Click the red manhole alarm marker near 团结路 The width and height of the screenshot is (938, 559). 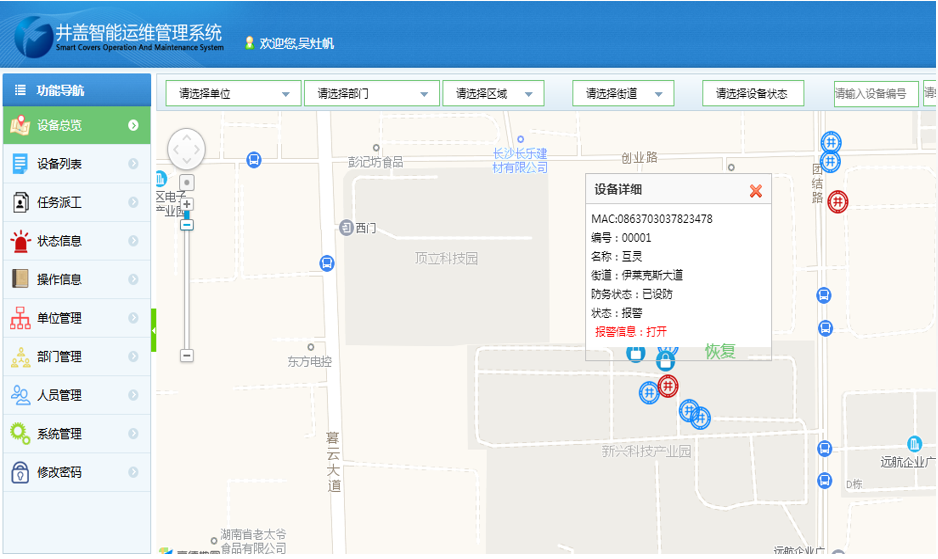838,202
